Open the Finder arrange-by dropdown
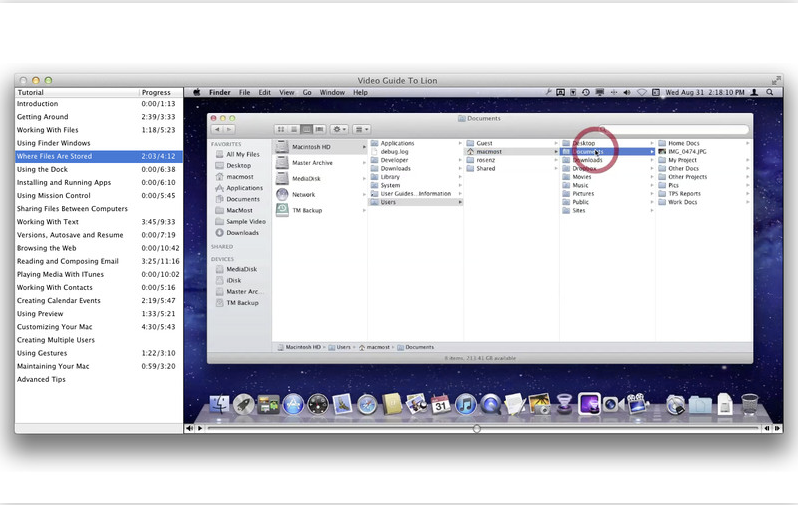The image size is (798, 505). (x=362, y=129)
